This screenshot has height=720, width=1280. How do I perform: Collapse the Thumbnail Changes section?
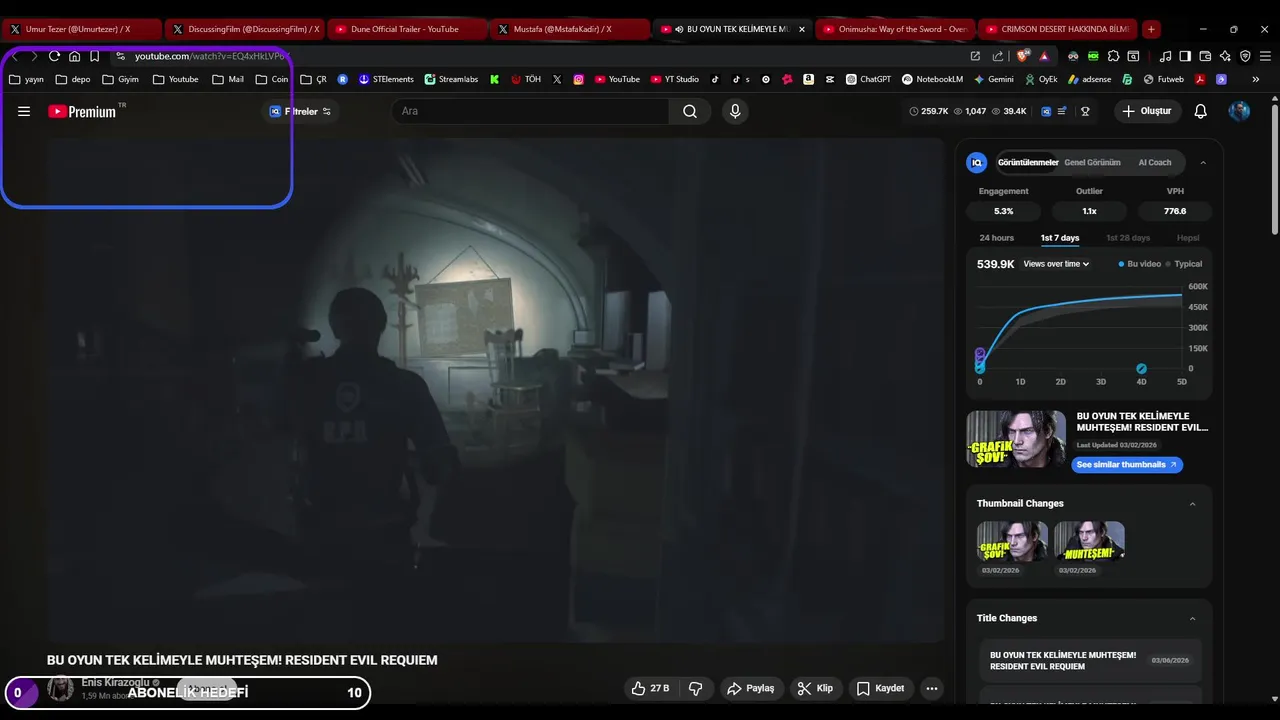click(1192, 504)
